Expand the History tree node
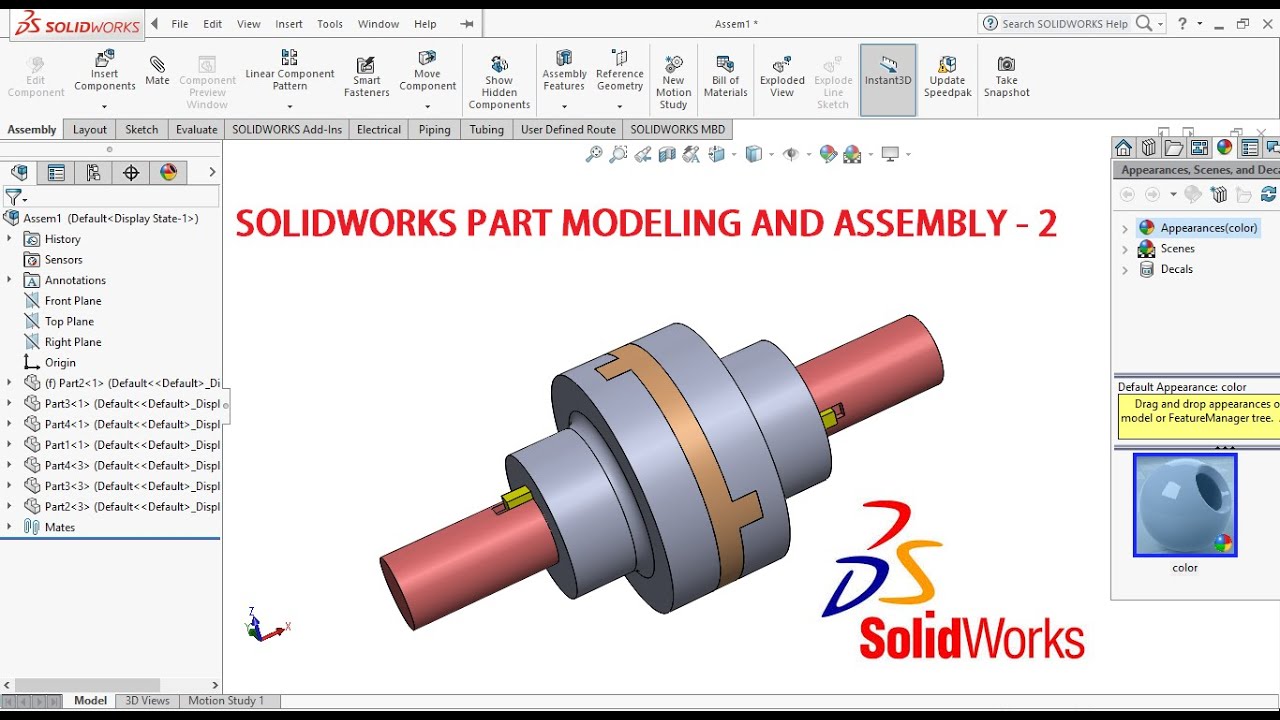The image size is (1280, 720). click(9, 239)
